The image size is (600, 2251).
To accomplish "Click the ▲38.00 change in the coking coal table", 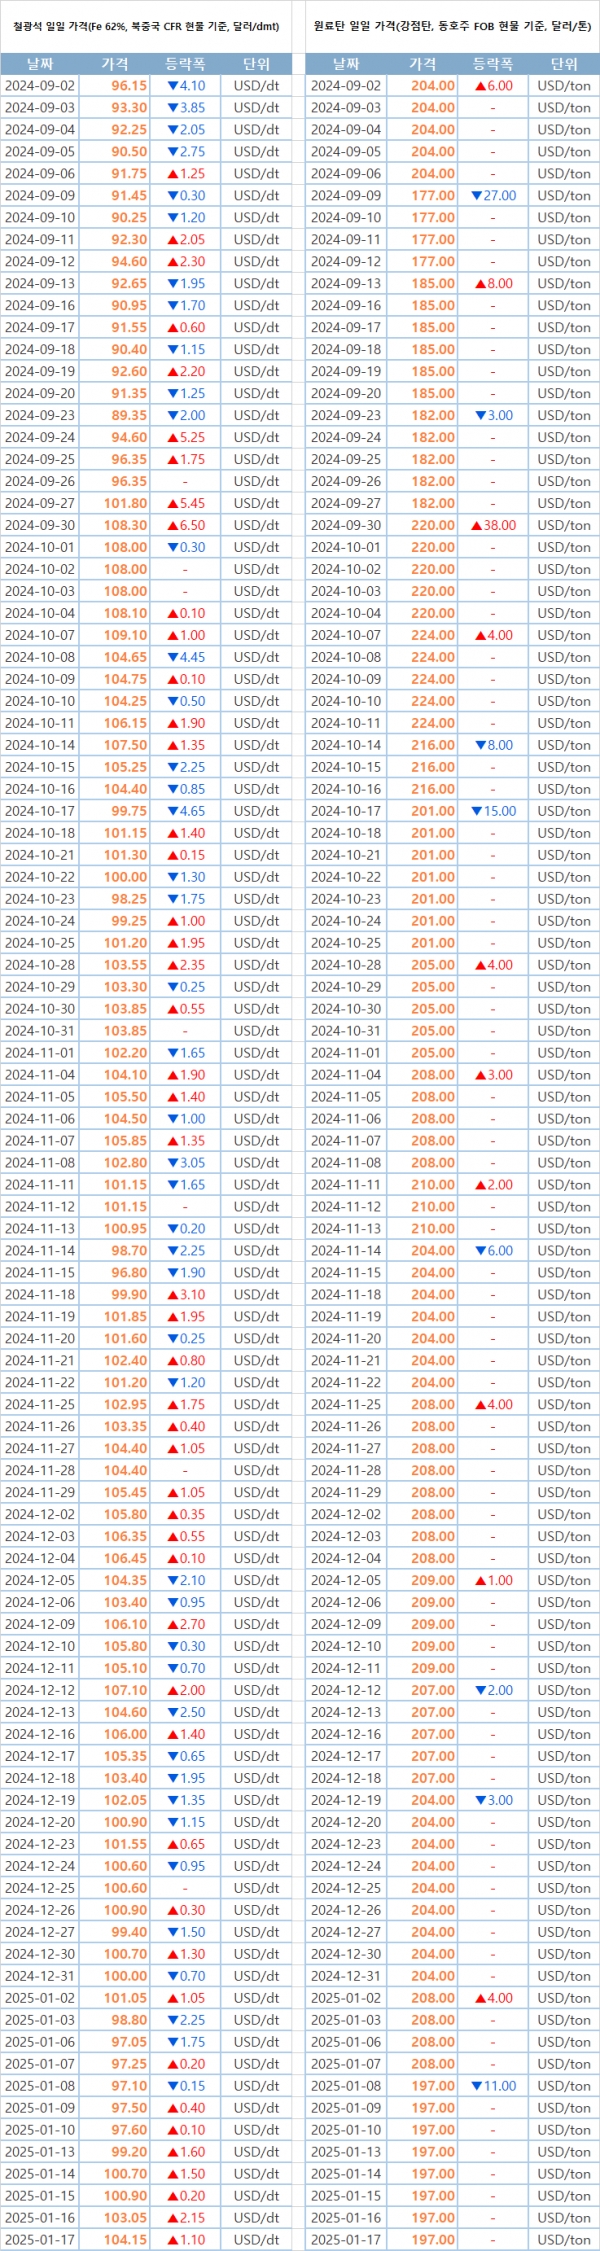I will click(493, 525).
